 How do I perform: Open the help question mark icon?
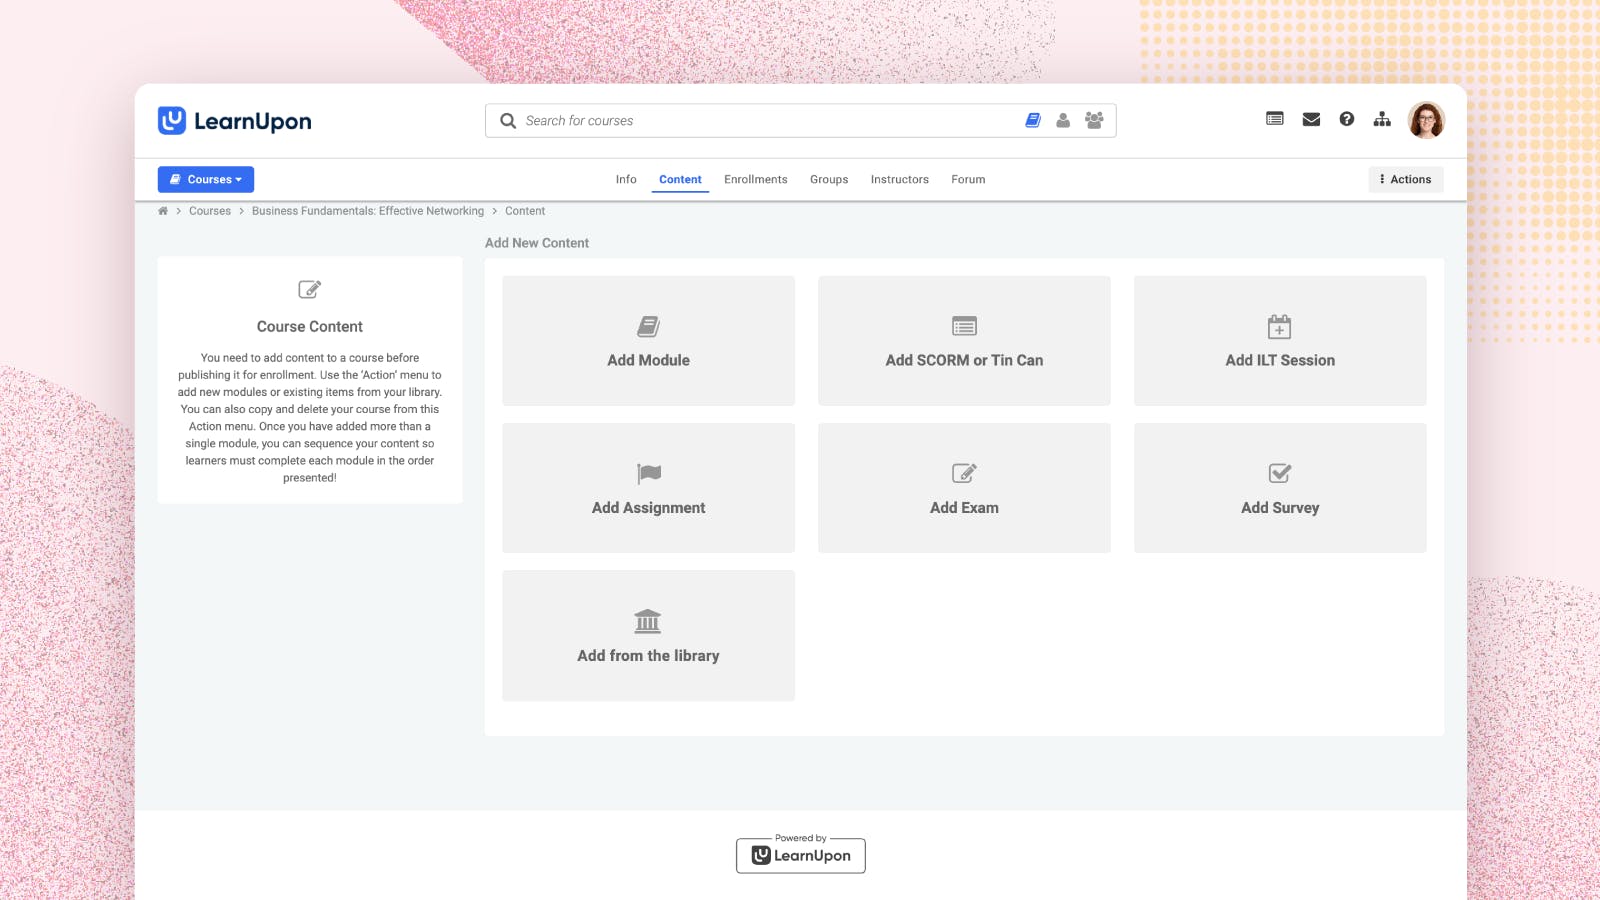click(1346, 119)
